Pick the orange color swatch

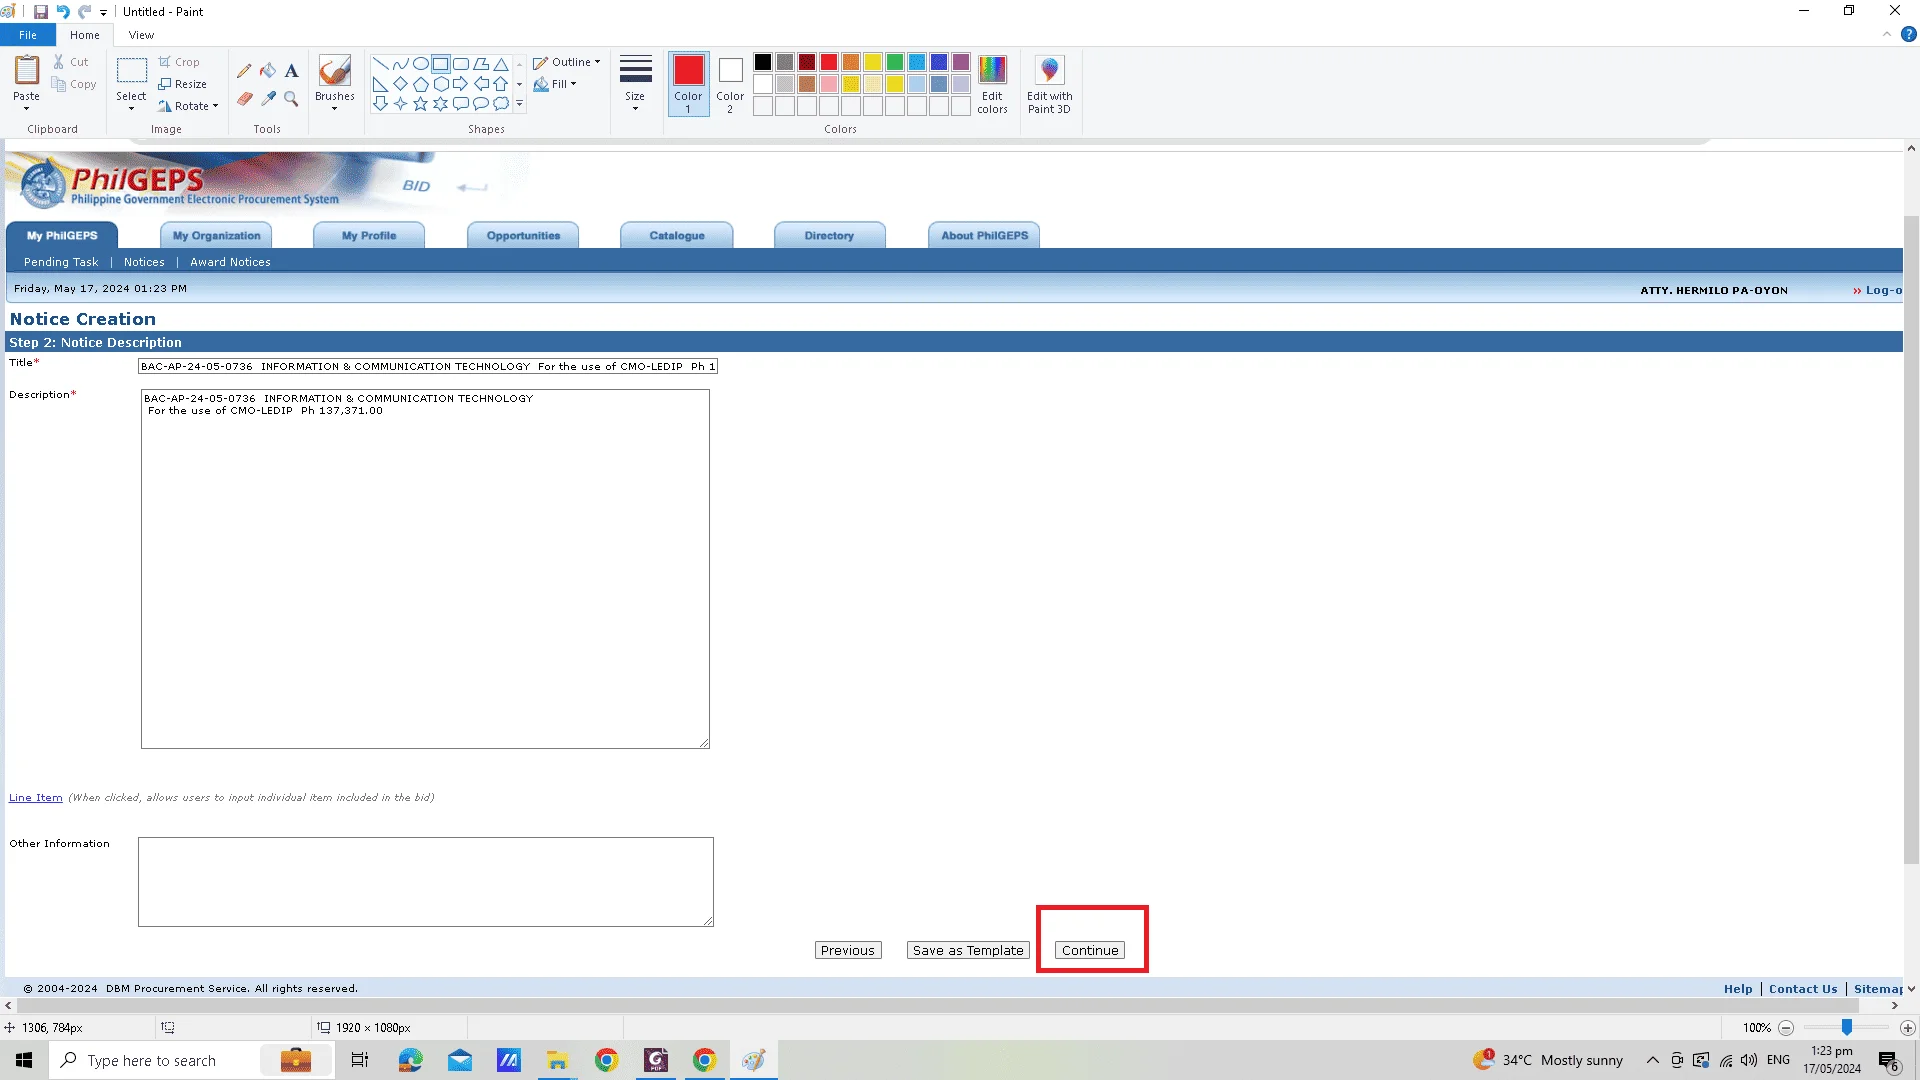point(851,62)
